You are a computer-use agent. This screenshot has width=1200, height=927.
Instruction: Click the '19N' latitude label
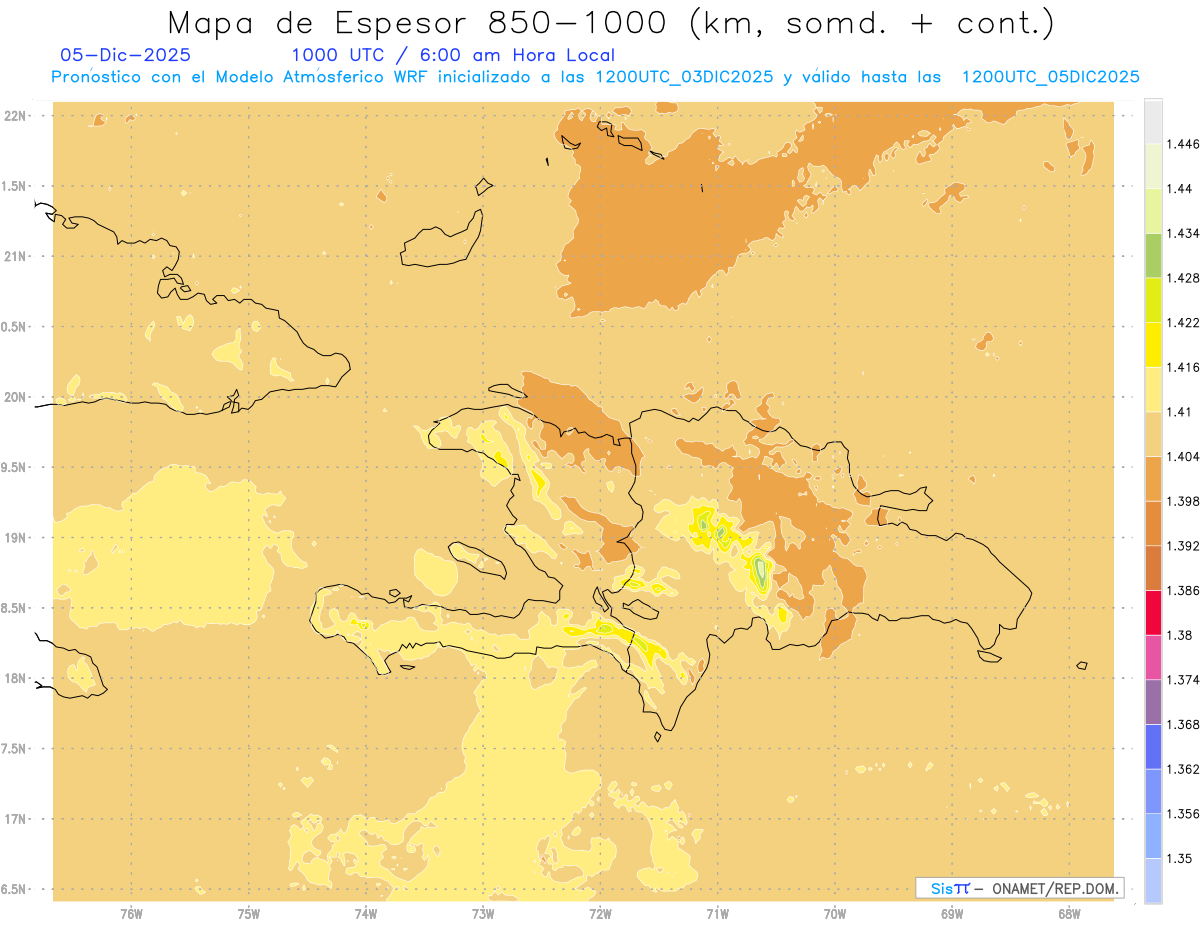pyautogui.click(x=15, y=538)
